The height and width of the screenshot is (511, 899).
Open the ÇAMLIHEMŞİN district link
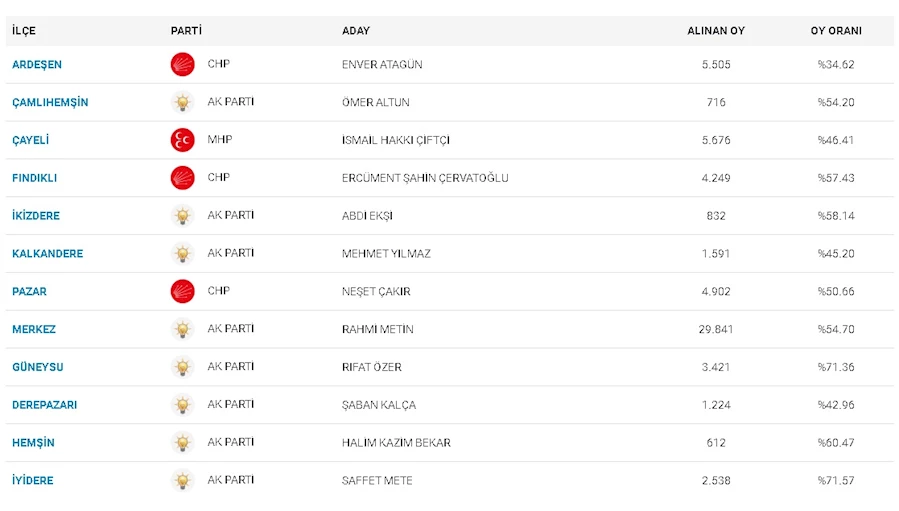tap(50, 103)
